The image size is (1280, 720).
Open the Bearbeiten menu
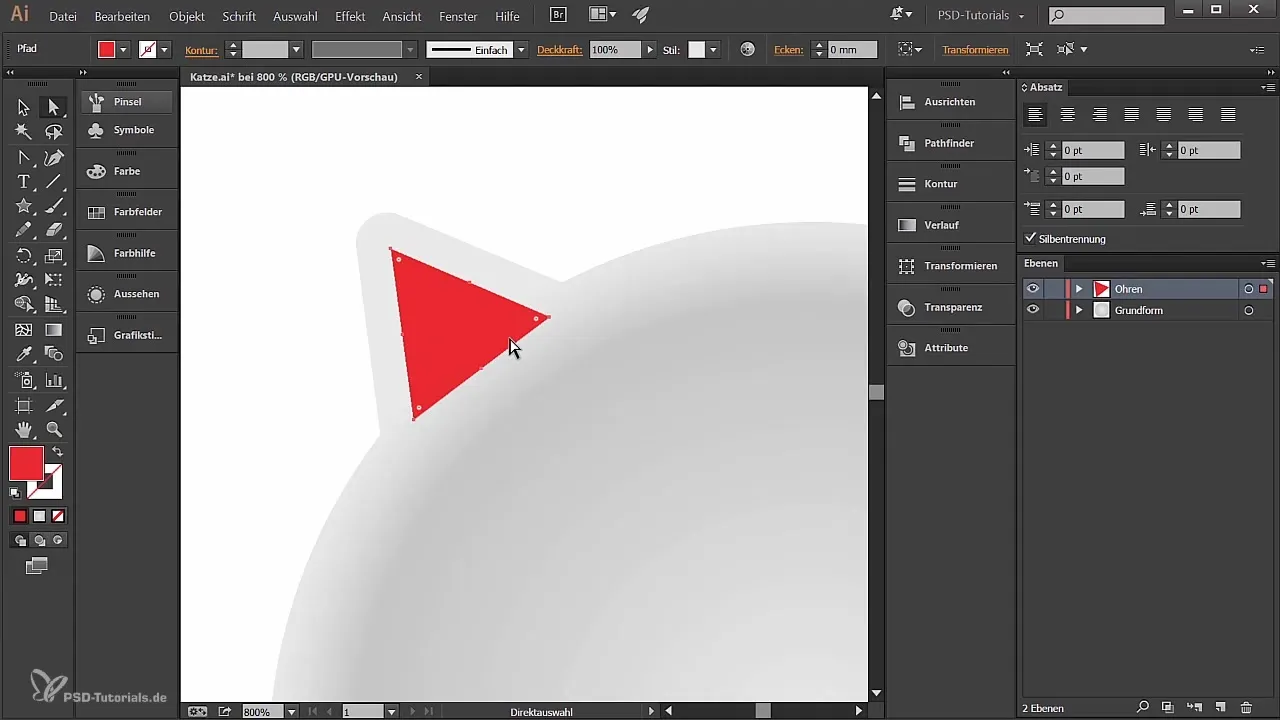coord(122,16)
